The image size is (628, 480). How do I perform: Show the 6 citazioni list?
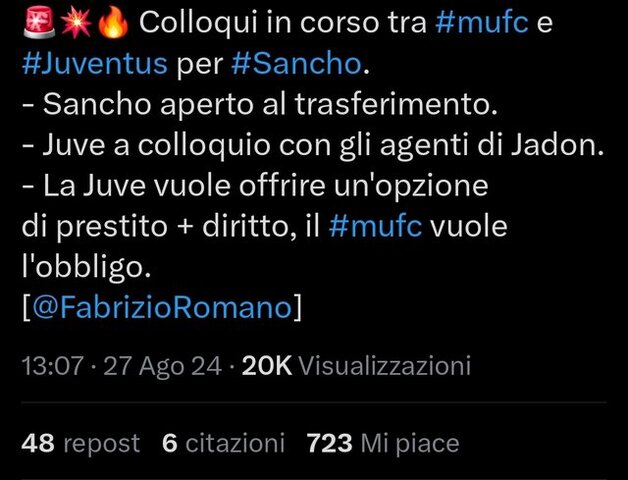223,444
